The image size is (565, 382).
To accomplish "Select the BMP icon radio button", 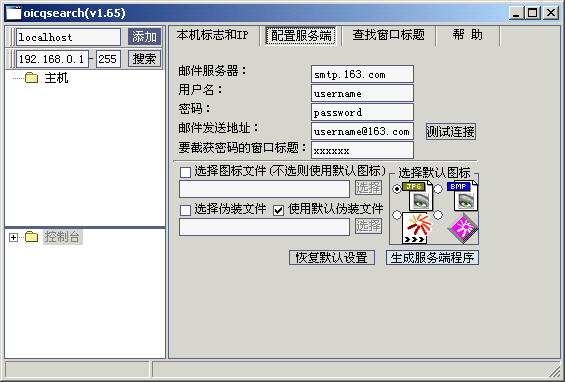I will 438,188.
